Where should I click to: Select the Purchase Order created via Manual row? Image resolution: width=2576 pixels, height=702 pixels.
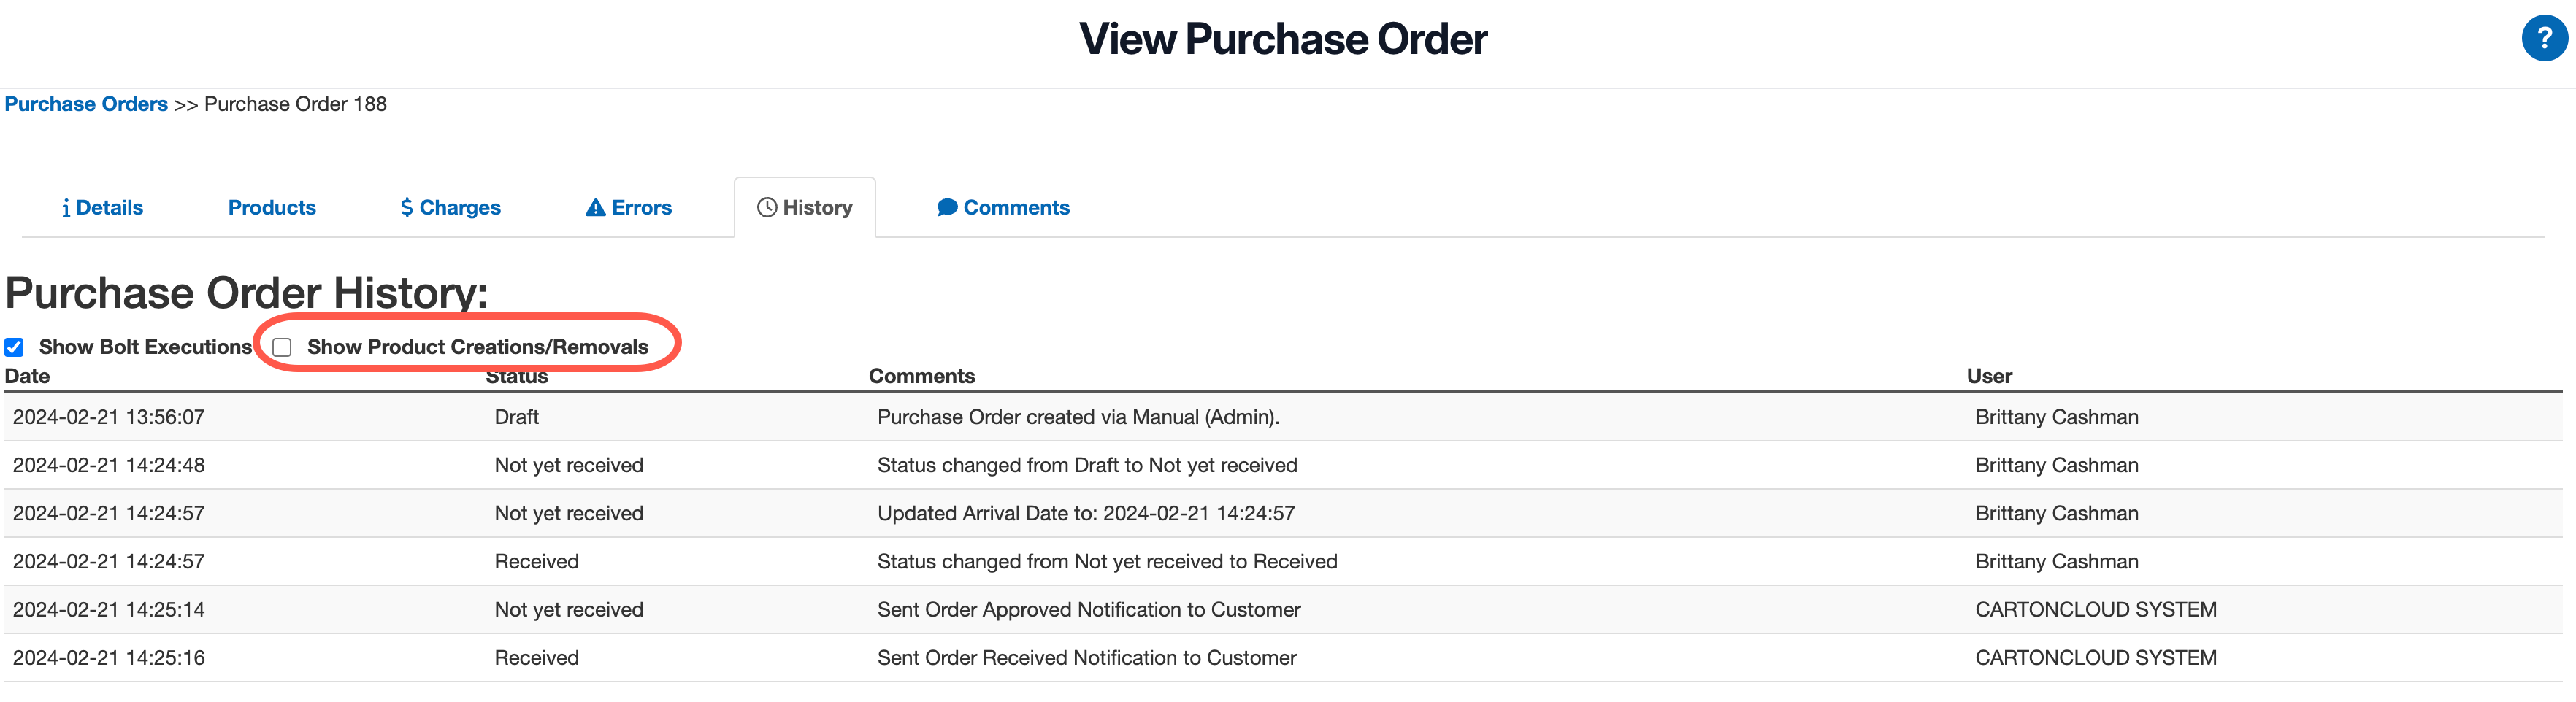[x=1078, y=417]
